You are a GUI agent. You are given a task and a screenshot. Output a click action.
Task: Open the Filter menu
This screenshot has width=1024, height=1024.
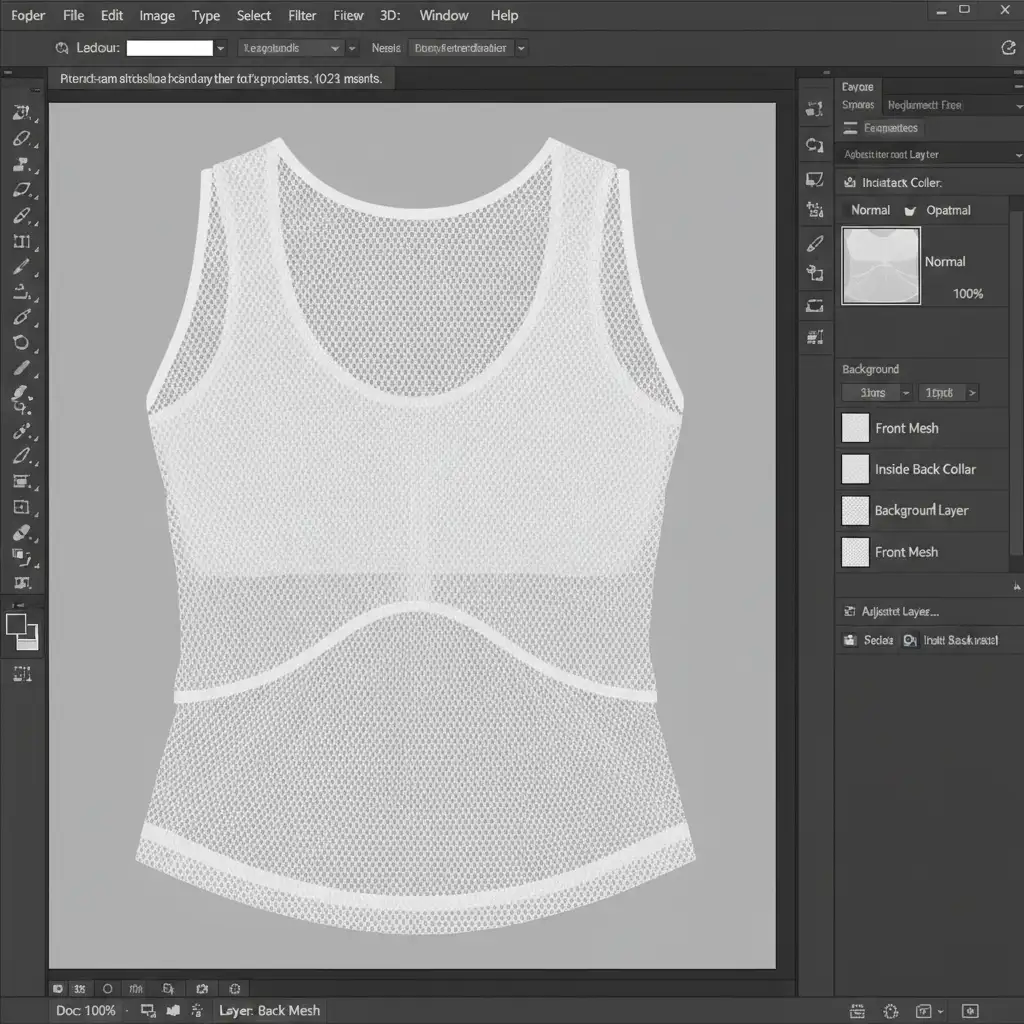click(302, 15)
